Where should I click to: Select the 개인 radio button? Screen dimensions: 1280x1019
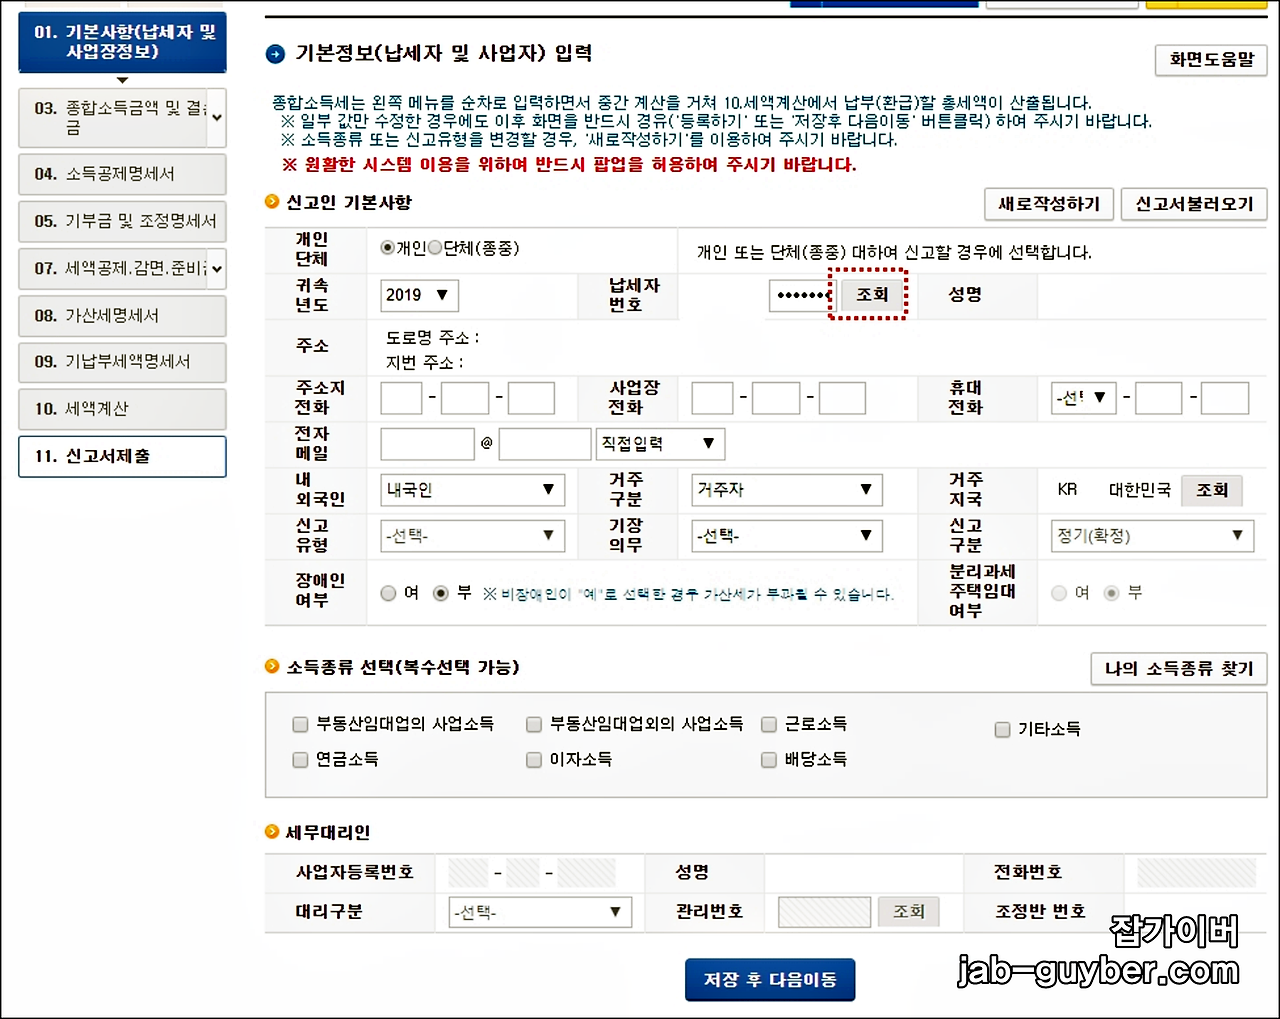pos(387,248)
